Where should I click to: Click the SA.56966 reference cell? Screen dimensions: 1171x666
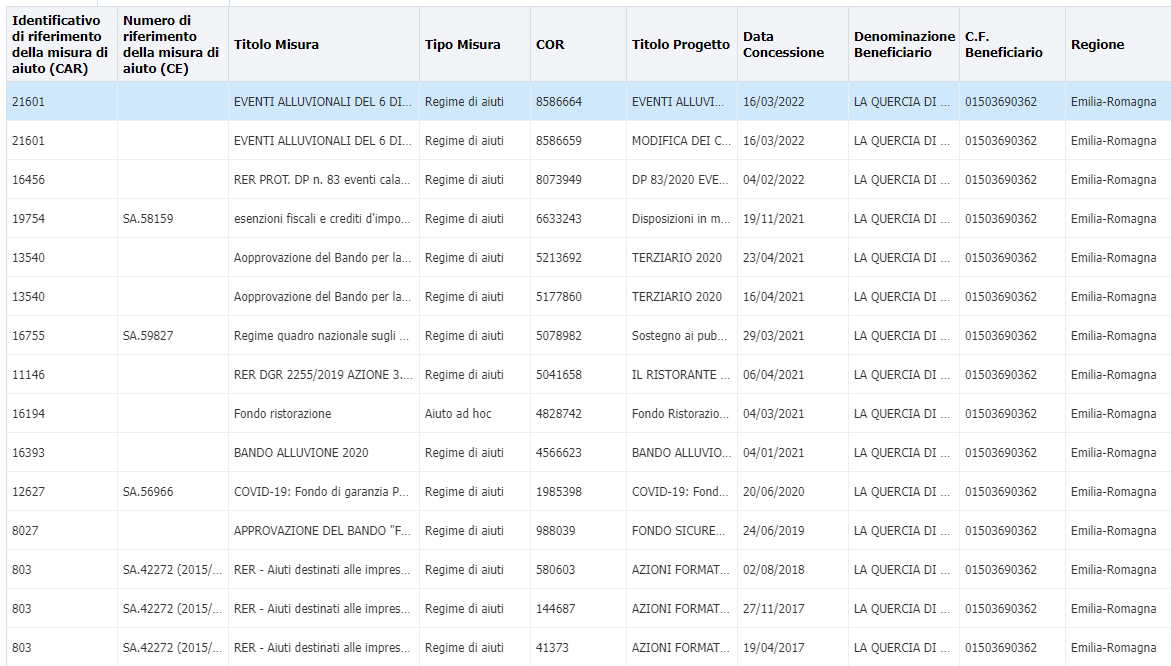click(148, 492)
